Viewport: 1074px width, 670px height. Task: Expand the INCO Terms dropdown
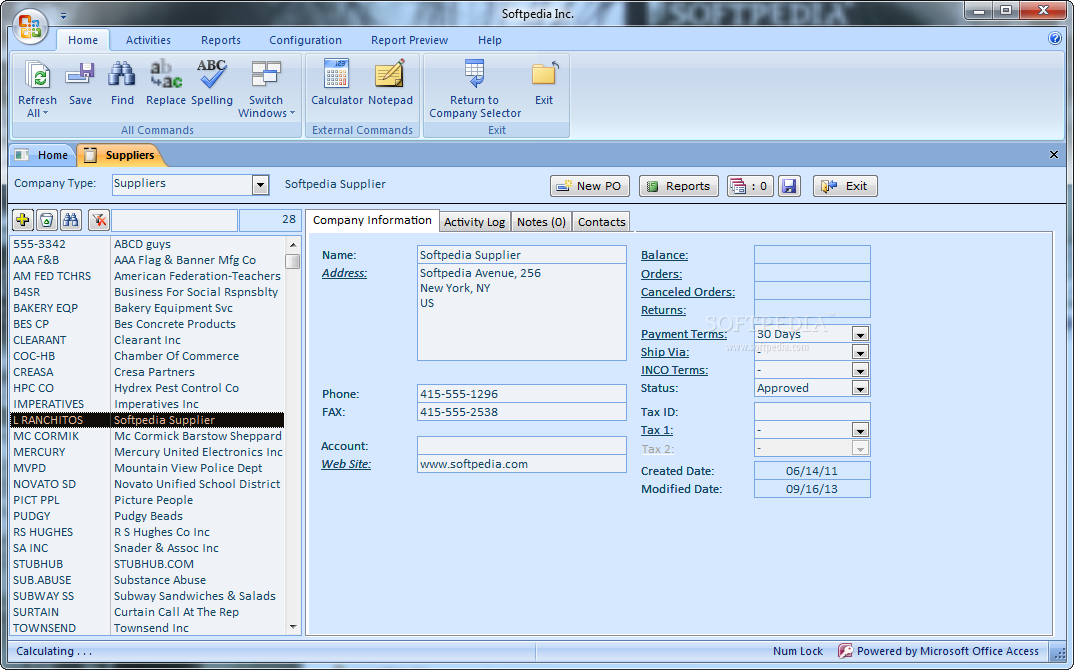coord(860,370)
